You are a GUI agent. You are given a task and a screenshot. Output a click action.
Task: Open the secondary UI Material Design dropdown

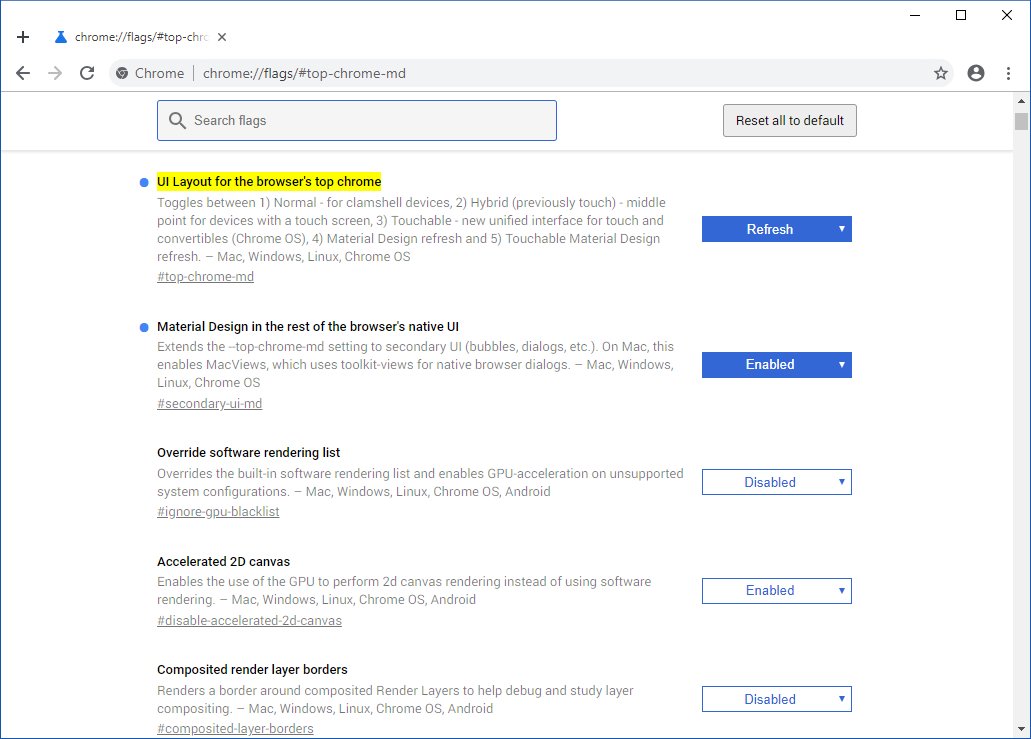click(x=776, y=364)
